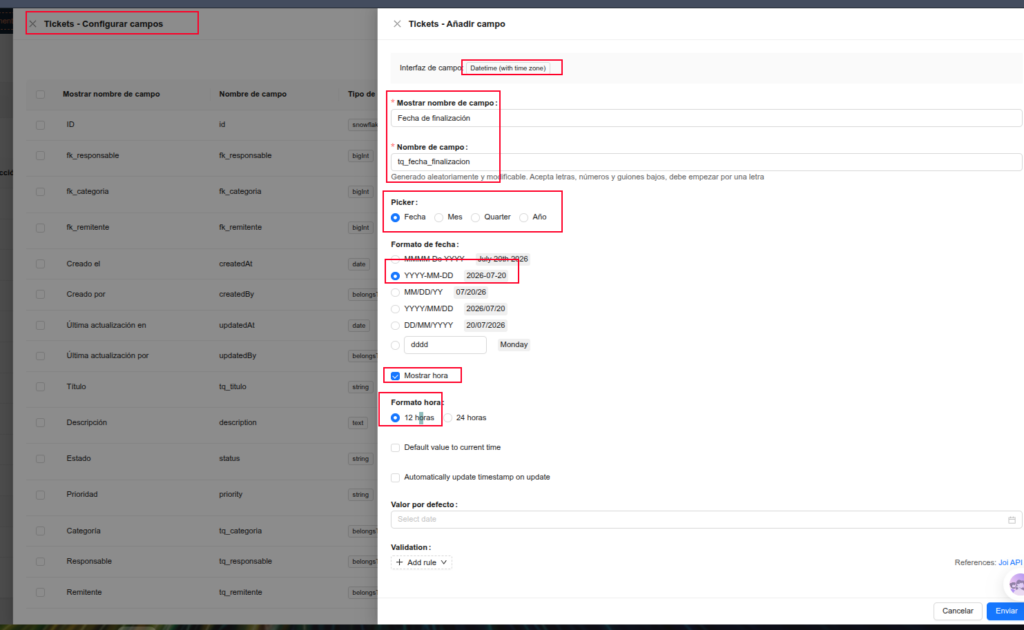
Task: Click the tq_titulo field name cell
Action: [232, 386]
